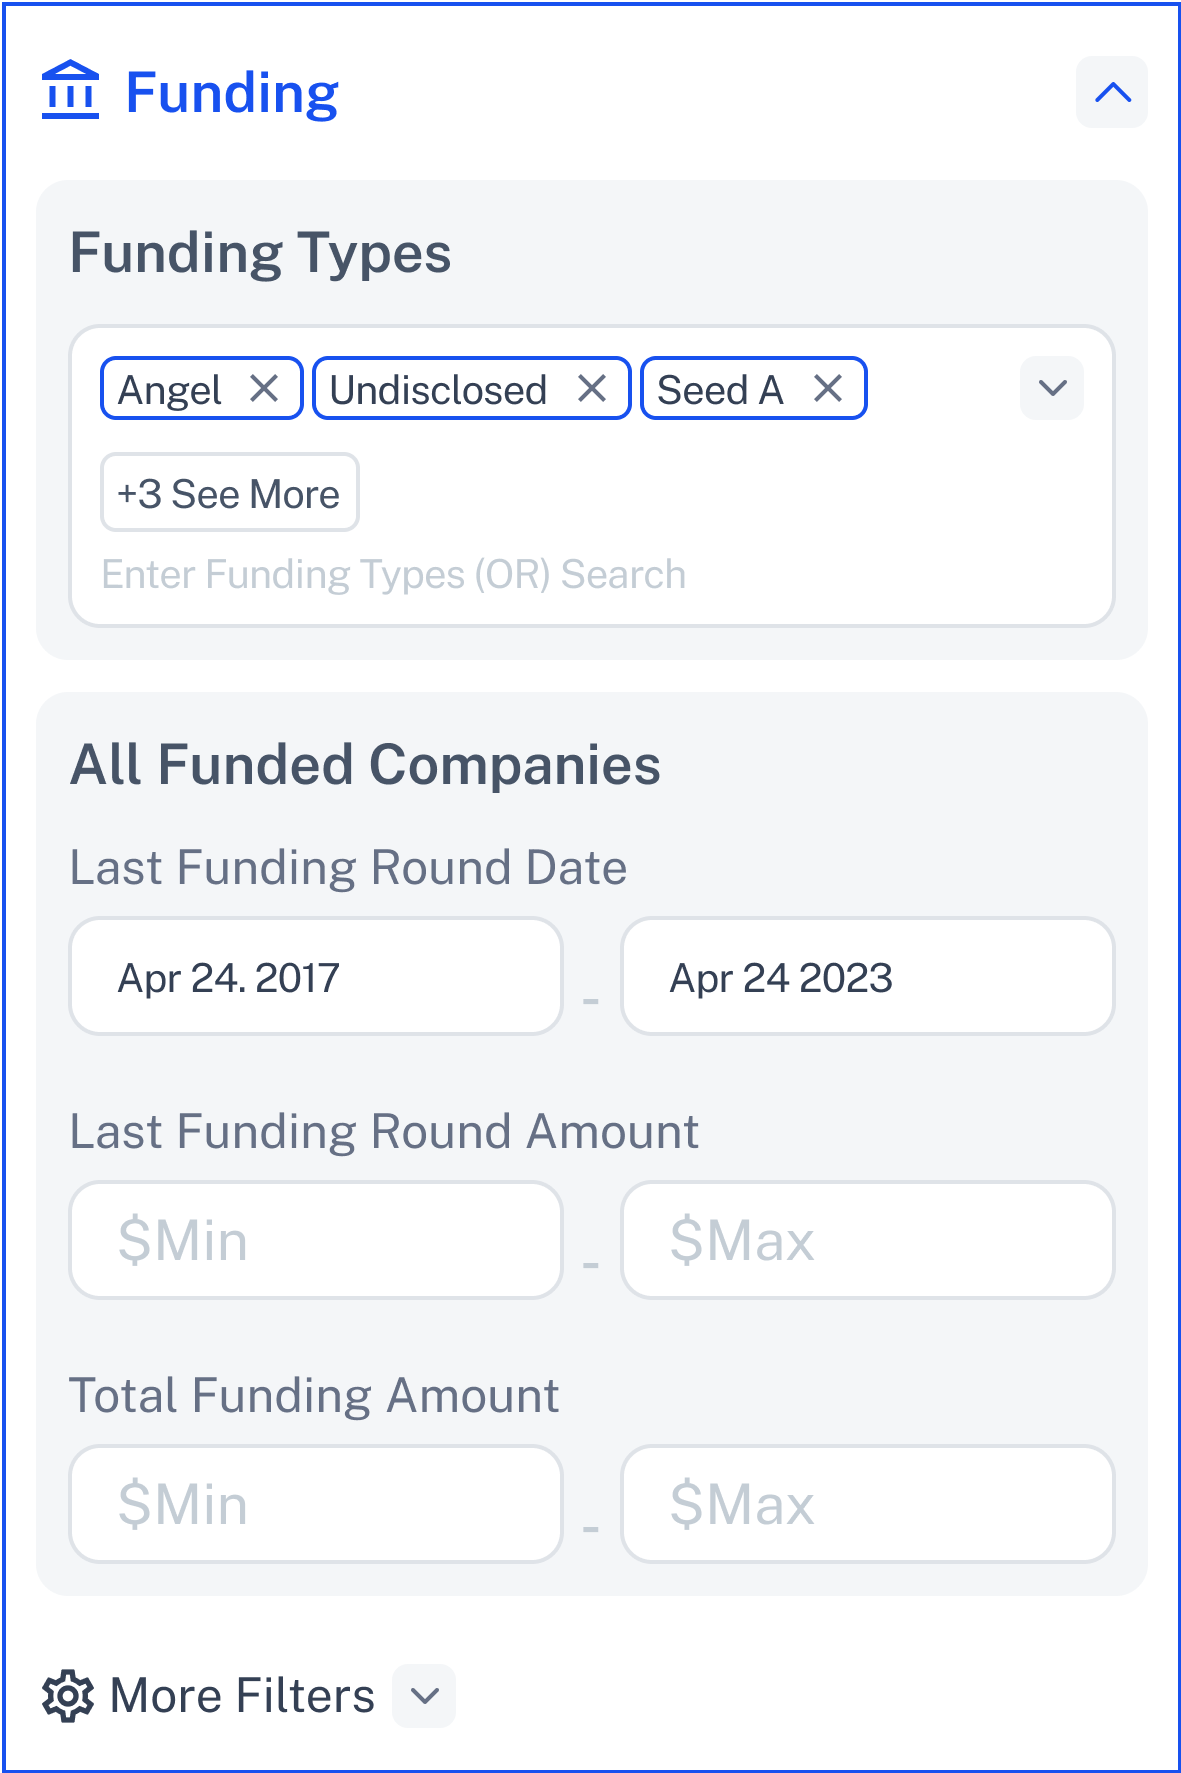Click the Total Funding Amount $Min field
Viewport: 1181px width, 1773px height.
pyautogui.click(x=316, y=1505)
